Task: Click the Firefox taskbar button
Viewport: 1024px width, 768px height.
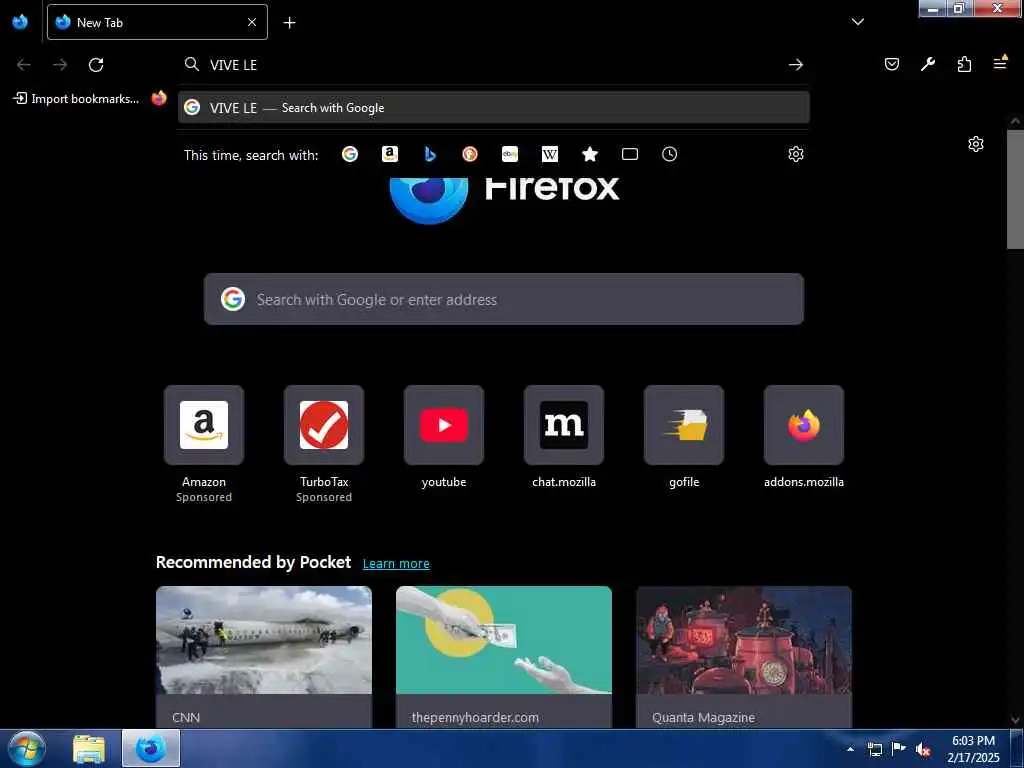Action: tap(151, 748)
